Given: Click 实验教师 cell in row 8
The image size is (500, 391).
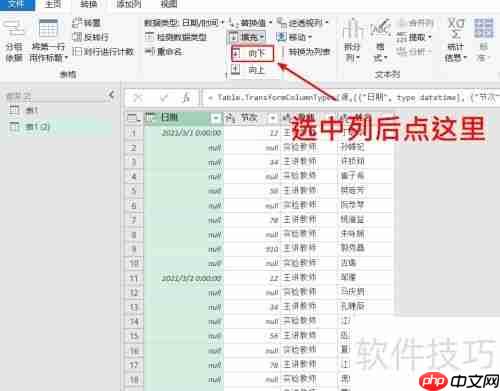Looking at the screenshot, I should click(309, 234).
